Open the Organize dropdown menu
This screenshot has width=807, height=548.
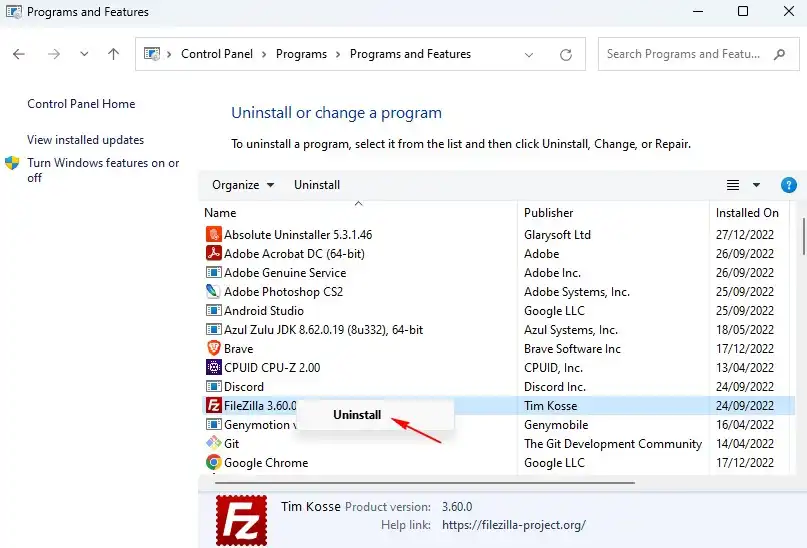pos(243,185)
